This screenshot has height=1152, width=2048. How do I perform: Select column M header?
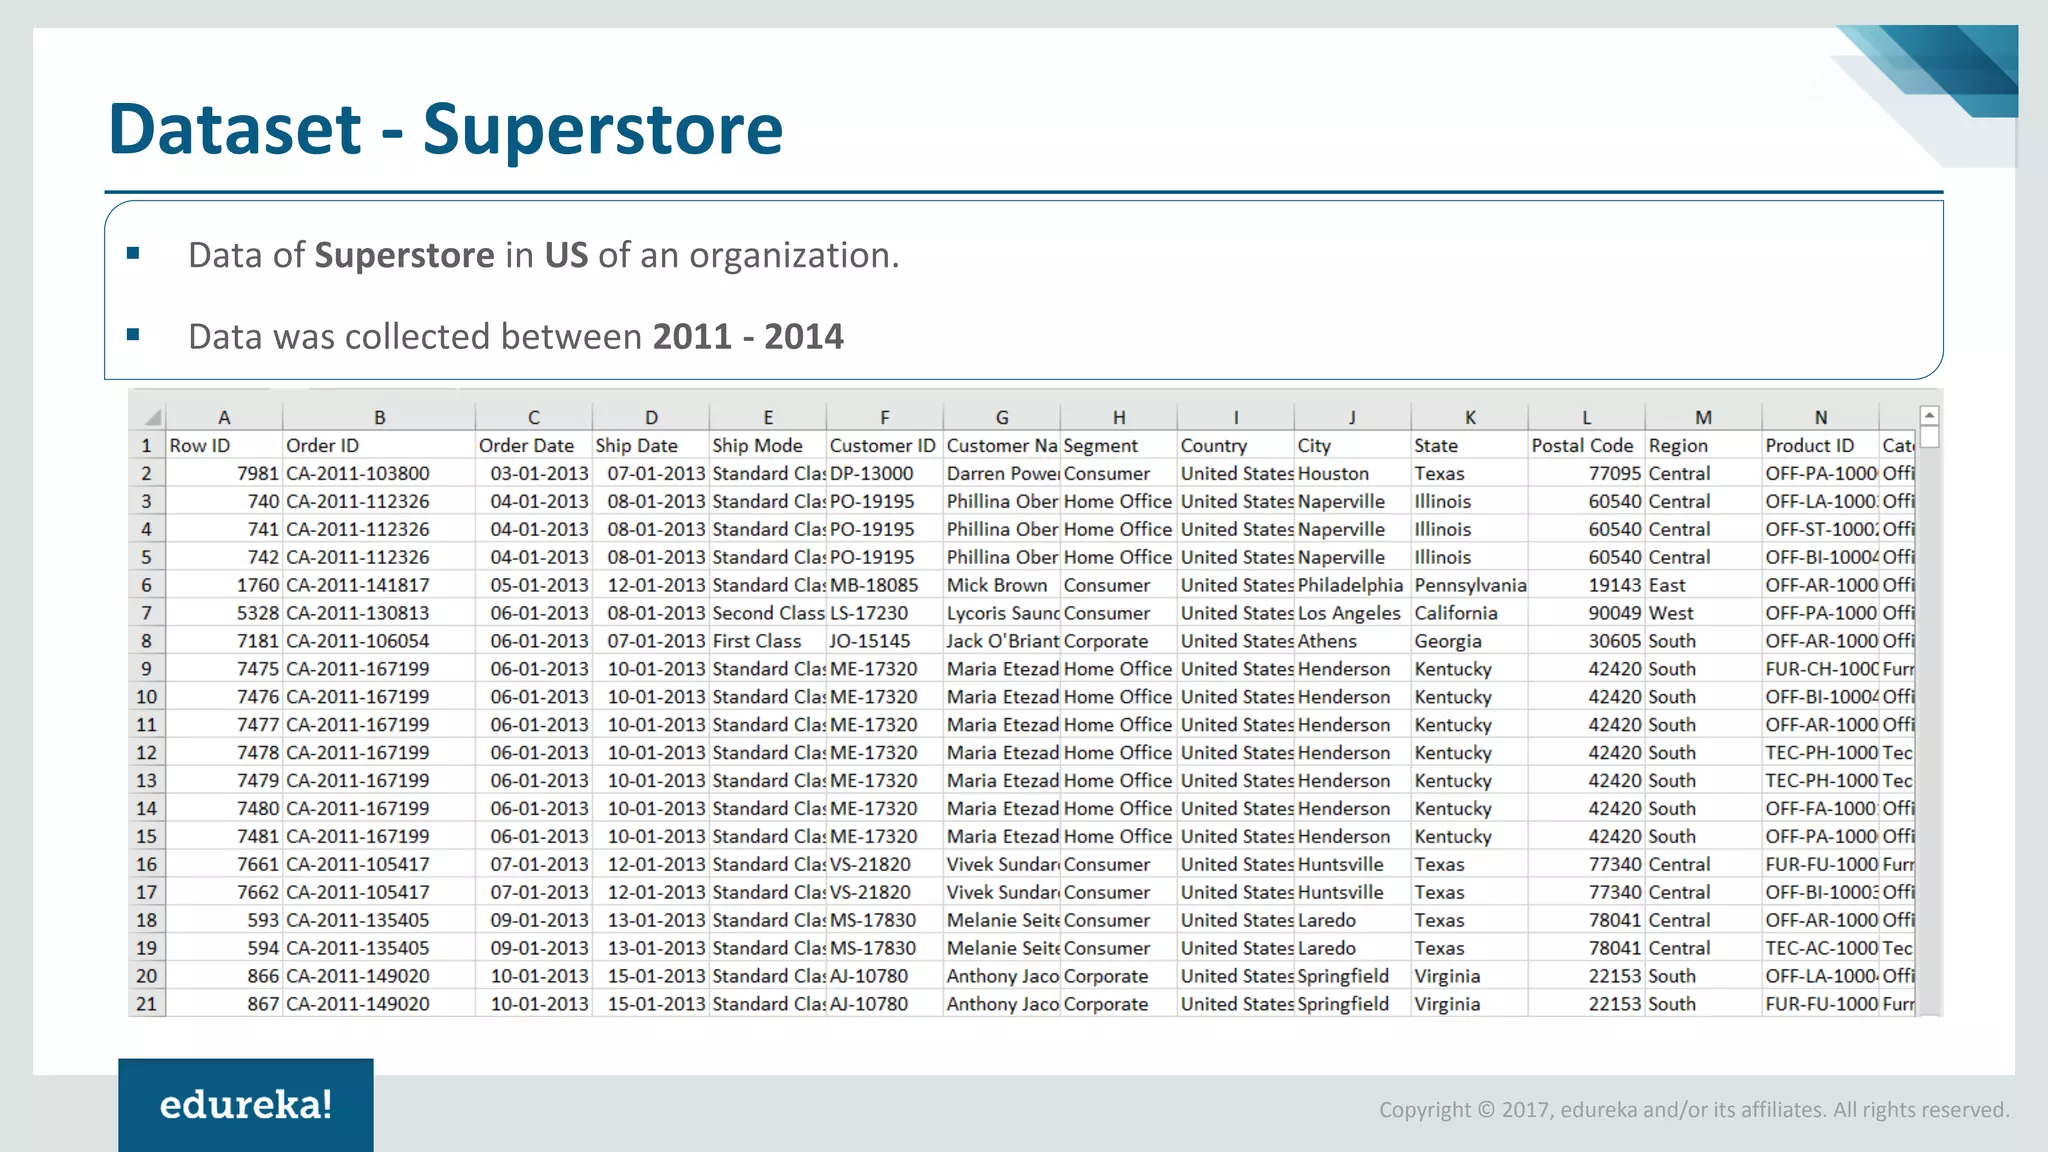tap(1704, 417)
